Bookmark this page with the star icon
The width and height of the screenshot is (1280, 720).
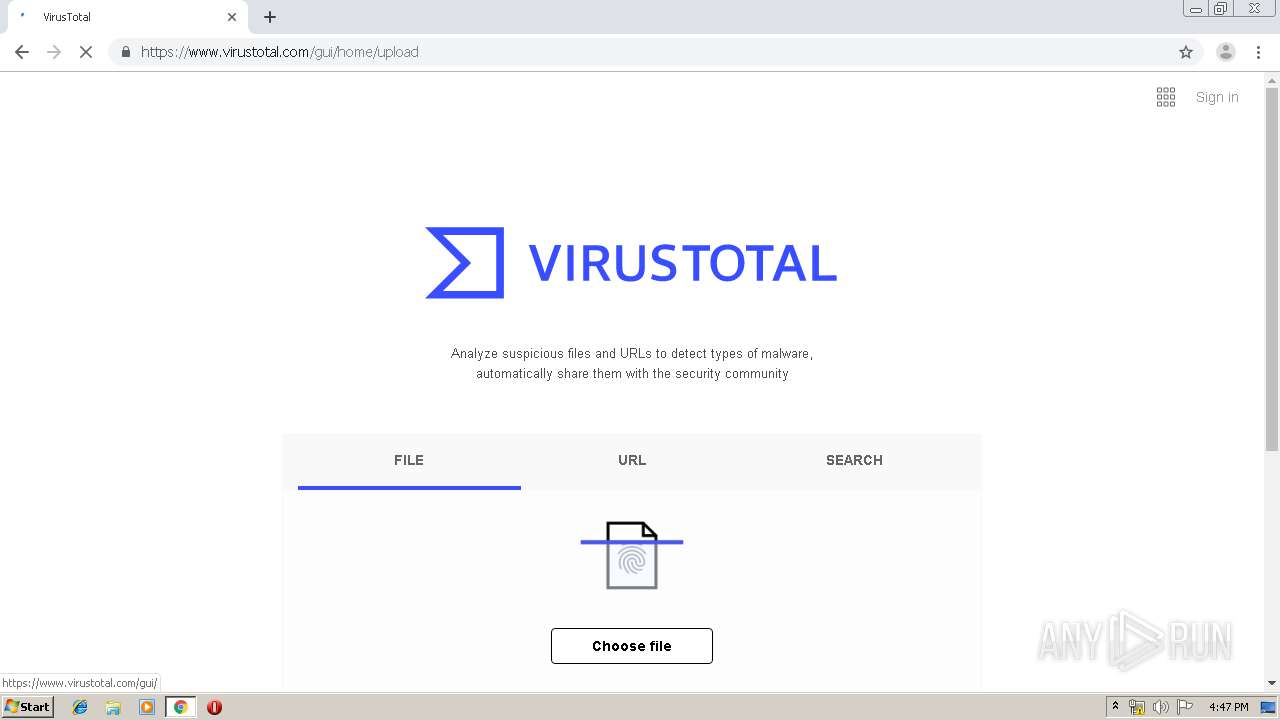point(1186,52)
